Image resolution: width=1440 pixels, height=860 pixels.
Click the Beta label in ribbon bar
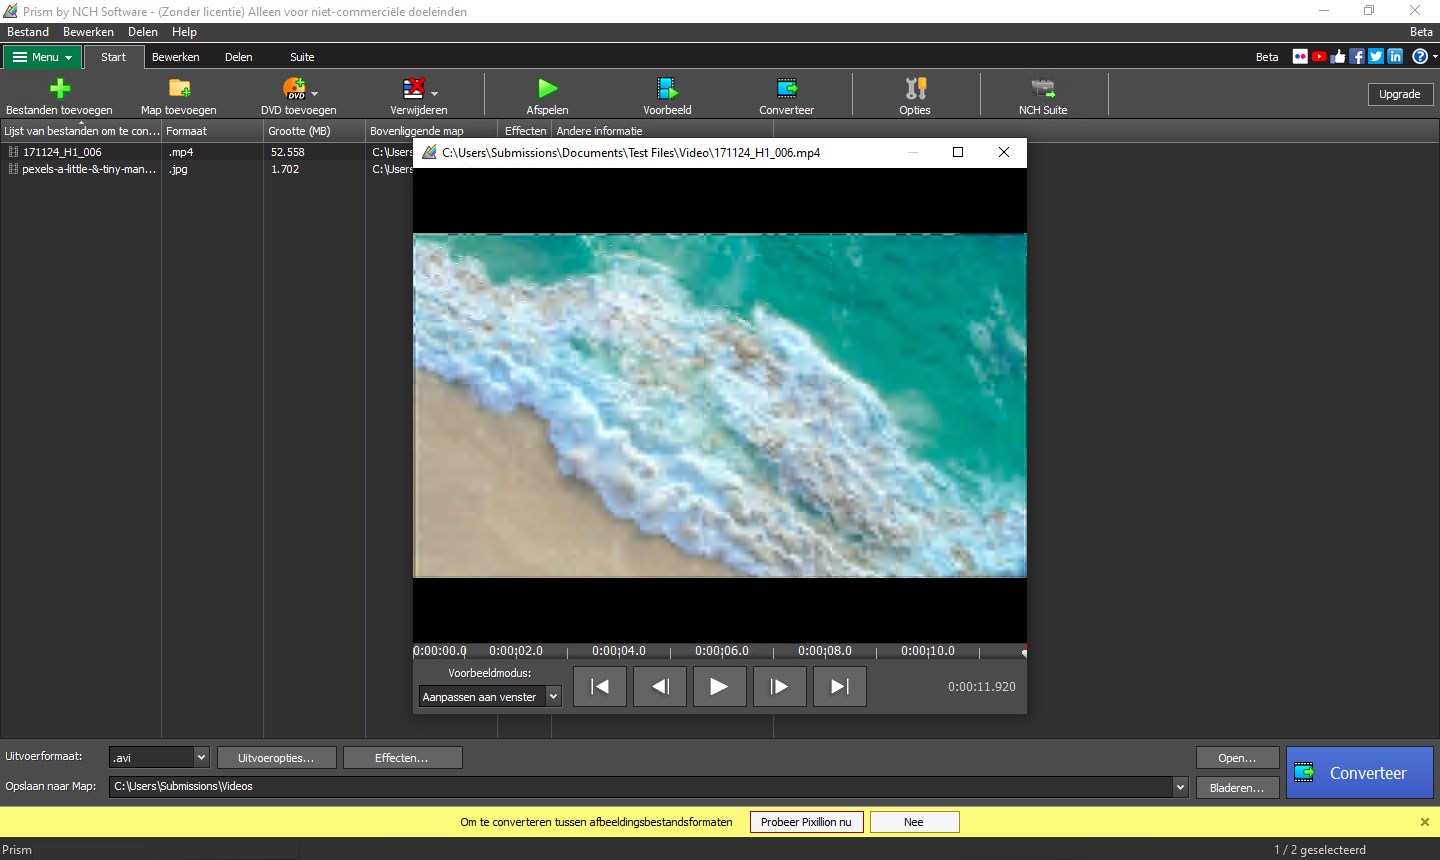coord(1267,57)
